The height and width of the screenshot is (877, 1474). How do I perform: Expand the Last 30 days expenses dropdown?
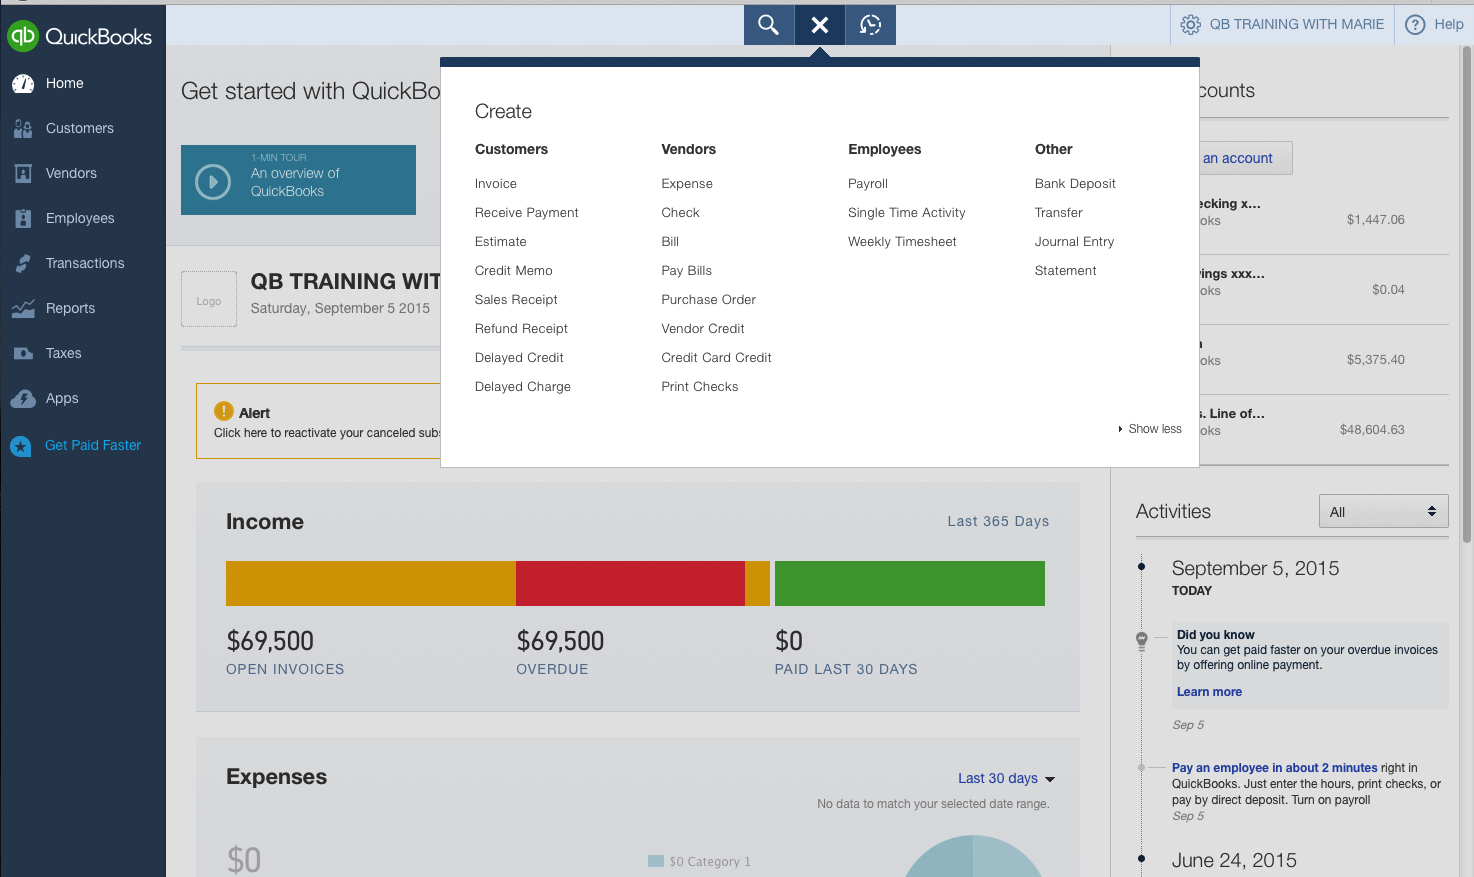click(x=1006, y=778)
